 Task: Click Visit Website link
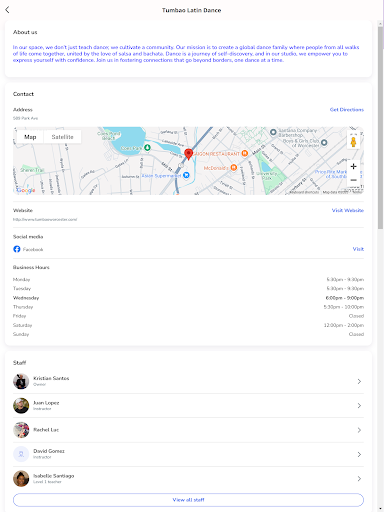[x=348, y=210]
